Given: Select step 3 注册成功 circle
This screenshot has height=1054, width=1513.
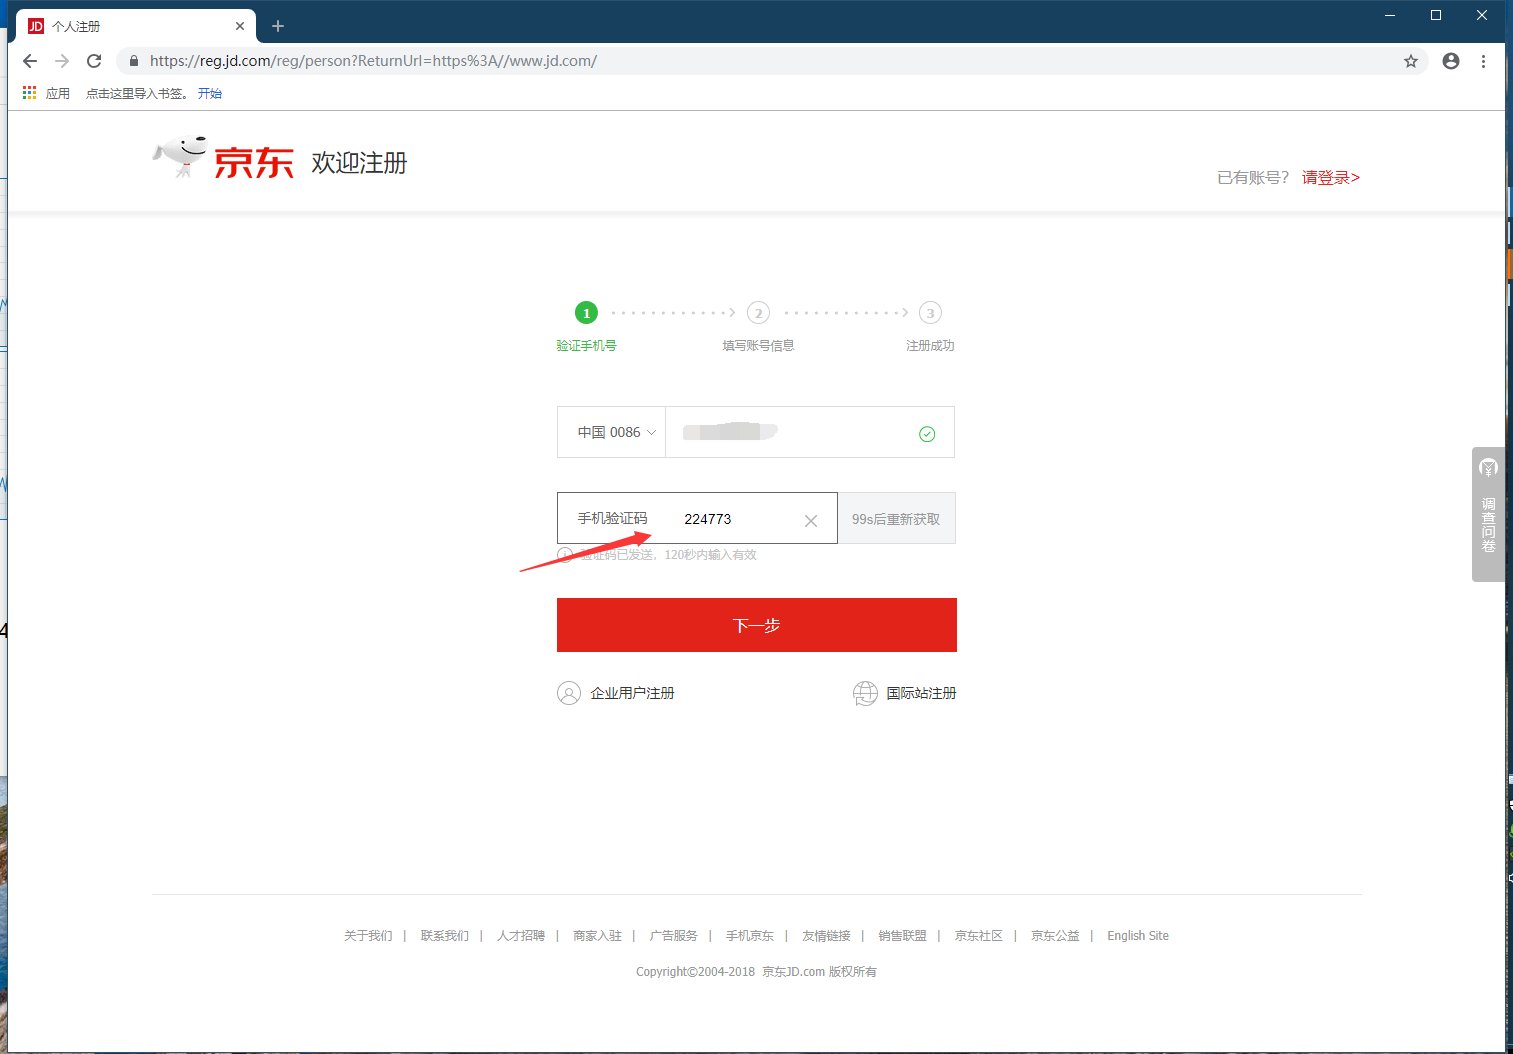Looking at the screenshot, I should point(930,312).
